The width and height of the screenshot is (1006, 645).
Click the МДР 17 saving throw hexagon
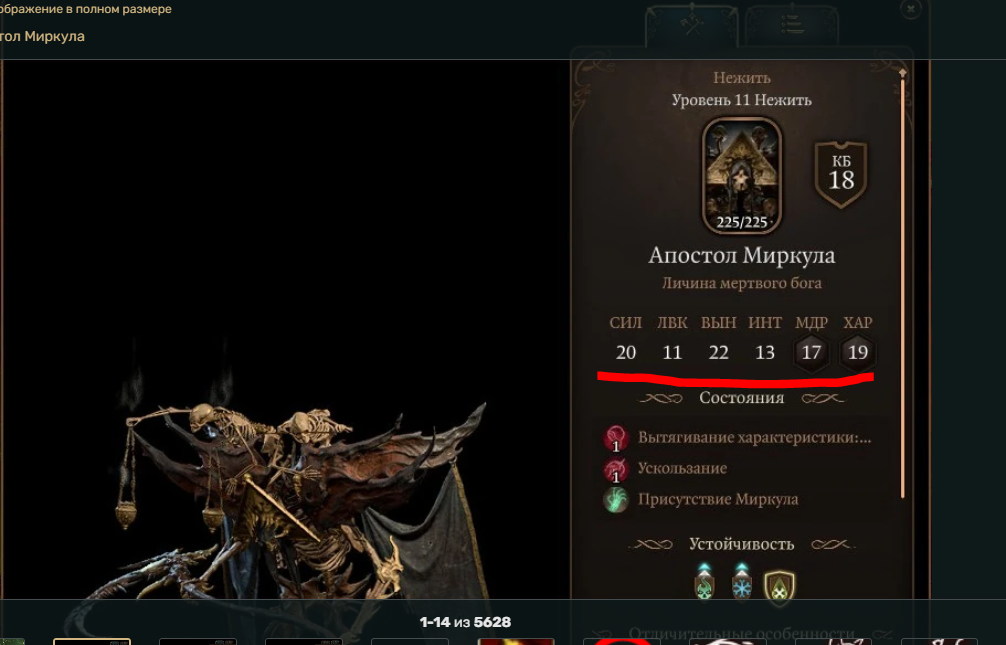811,352
